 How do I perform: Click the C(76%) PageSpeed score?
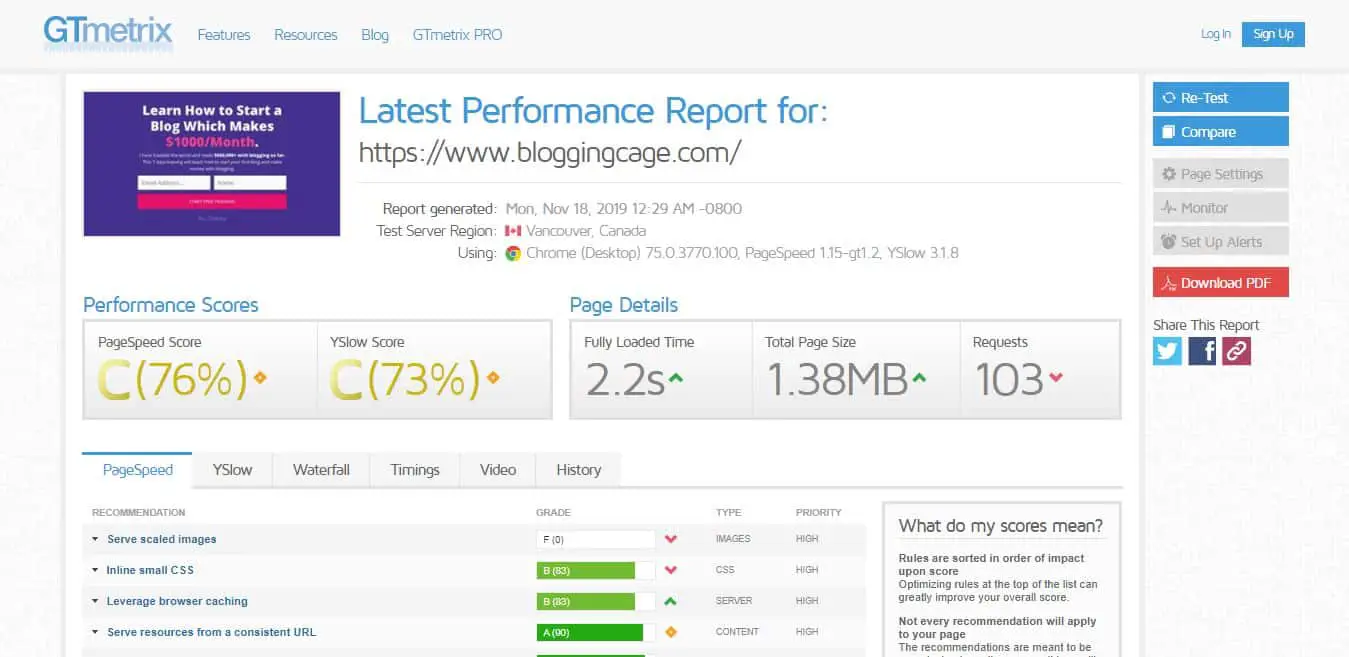173,379
